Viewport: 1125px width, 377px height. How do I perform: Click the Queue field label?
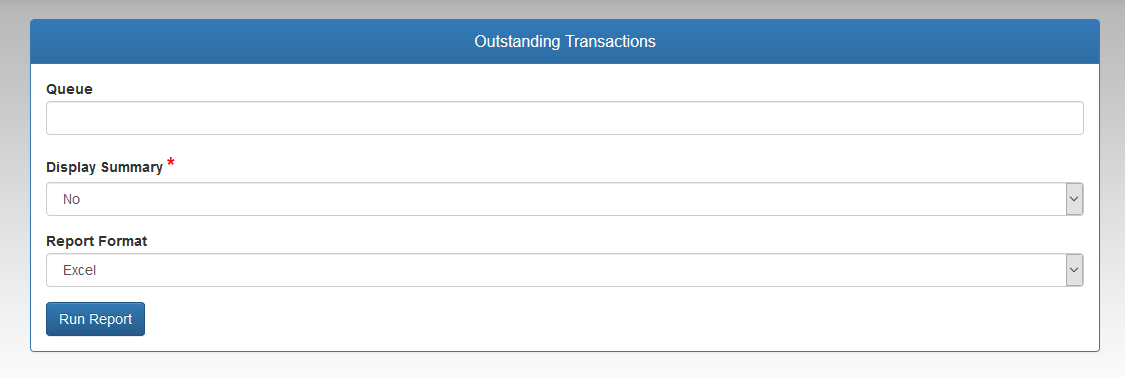tap(70, 89)
